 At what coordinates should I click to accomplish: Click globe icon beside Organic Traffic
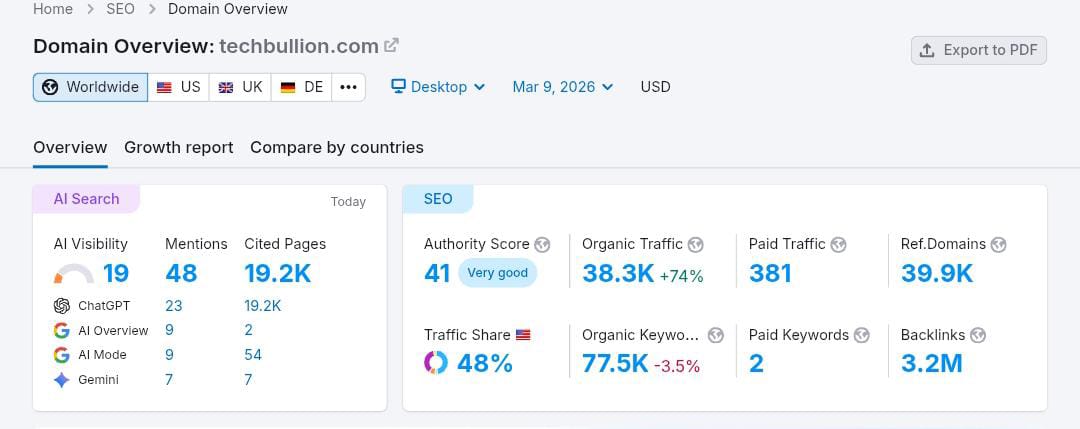[696, 244]
